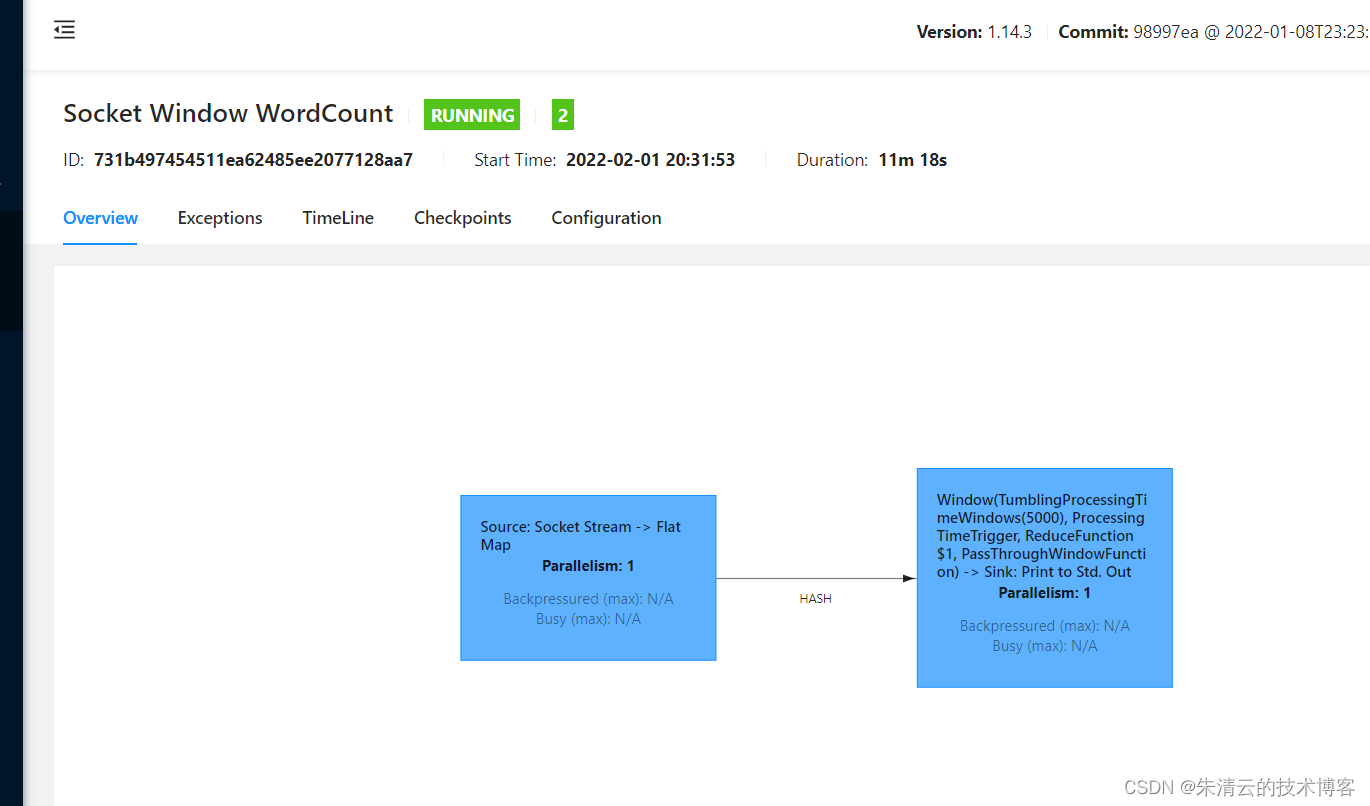Open the Configuration tab
Viewport: 1370px width, 806px height.
[606, 218]
